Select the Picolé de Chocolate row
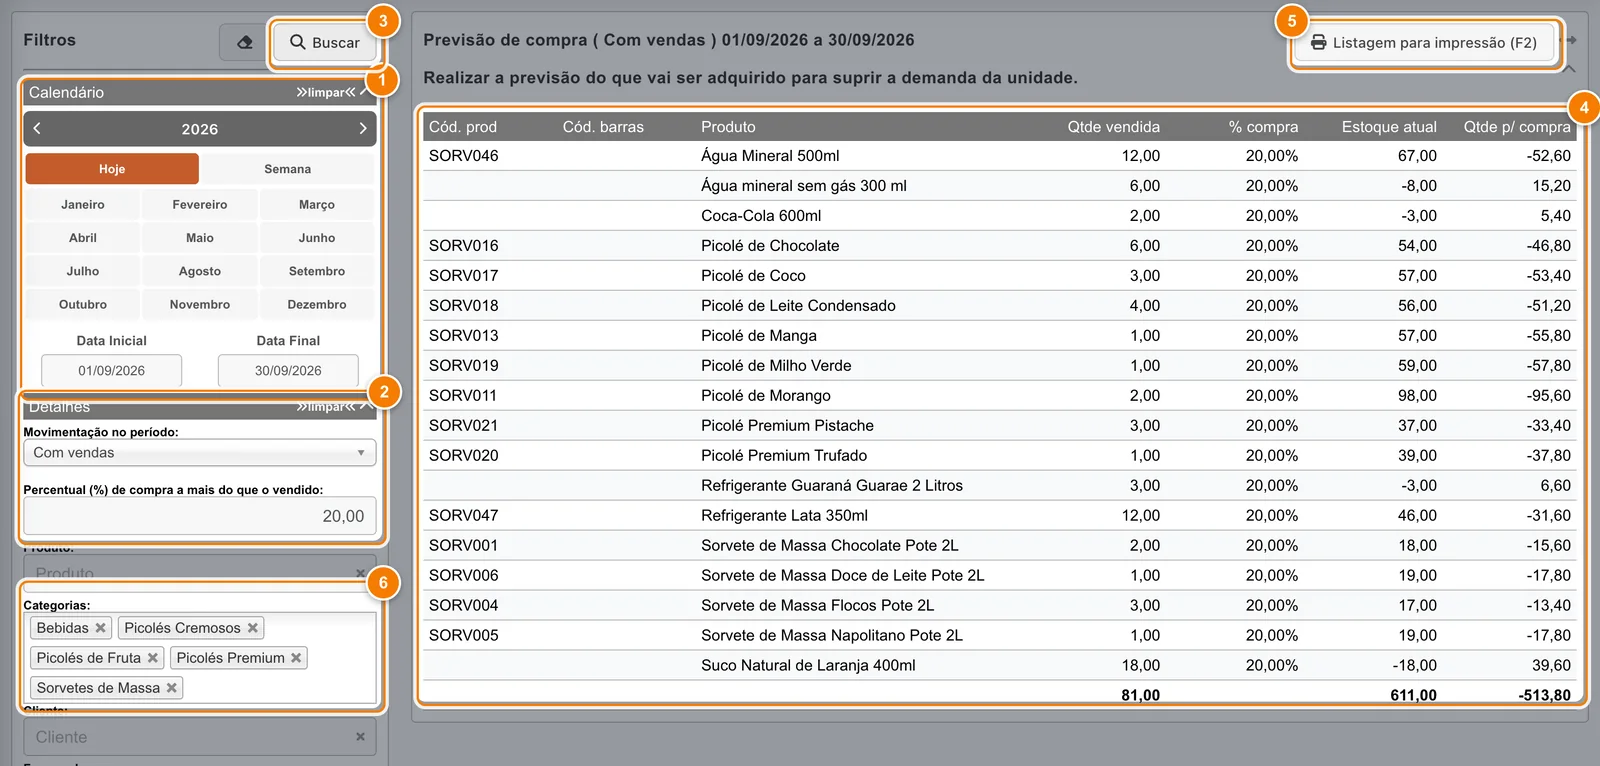Image resolution: width=1600 pixels, height=766 pixels. [1000, 246]
